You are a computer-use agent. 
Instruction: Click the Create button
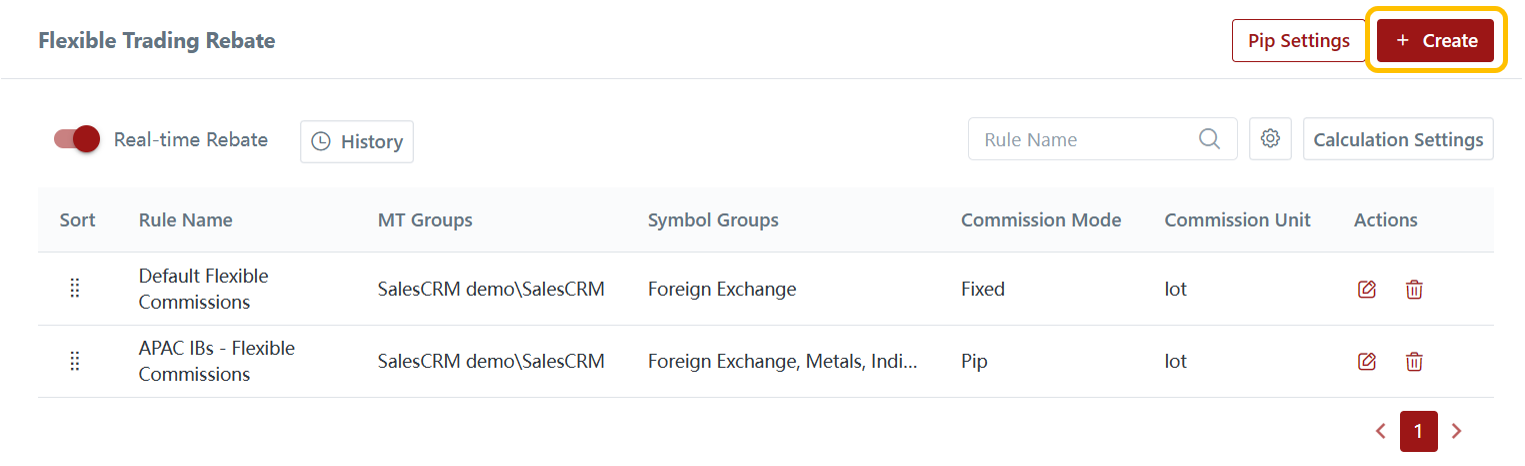pos(1435,41)
